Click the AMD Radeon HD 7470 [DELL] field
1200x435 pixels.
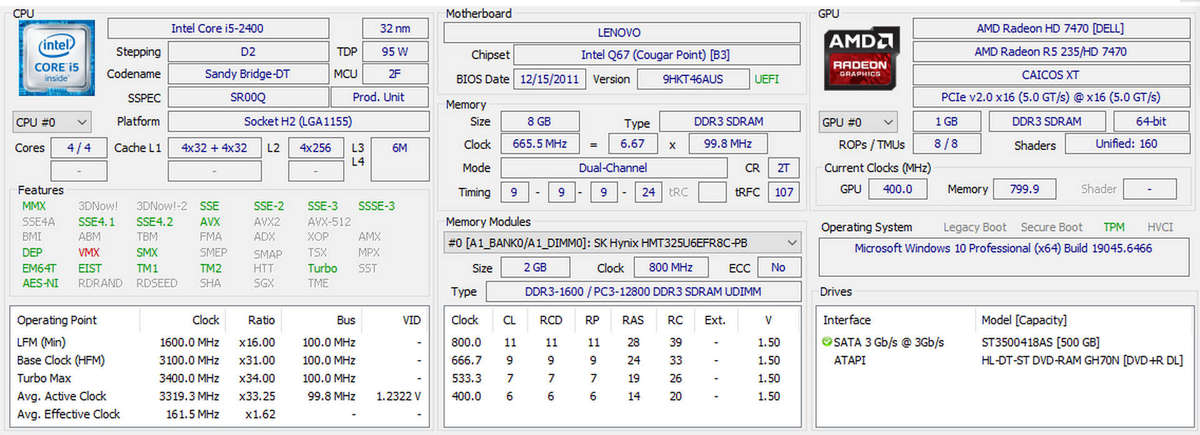point(1051,29)
